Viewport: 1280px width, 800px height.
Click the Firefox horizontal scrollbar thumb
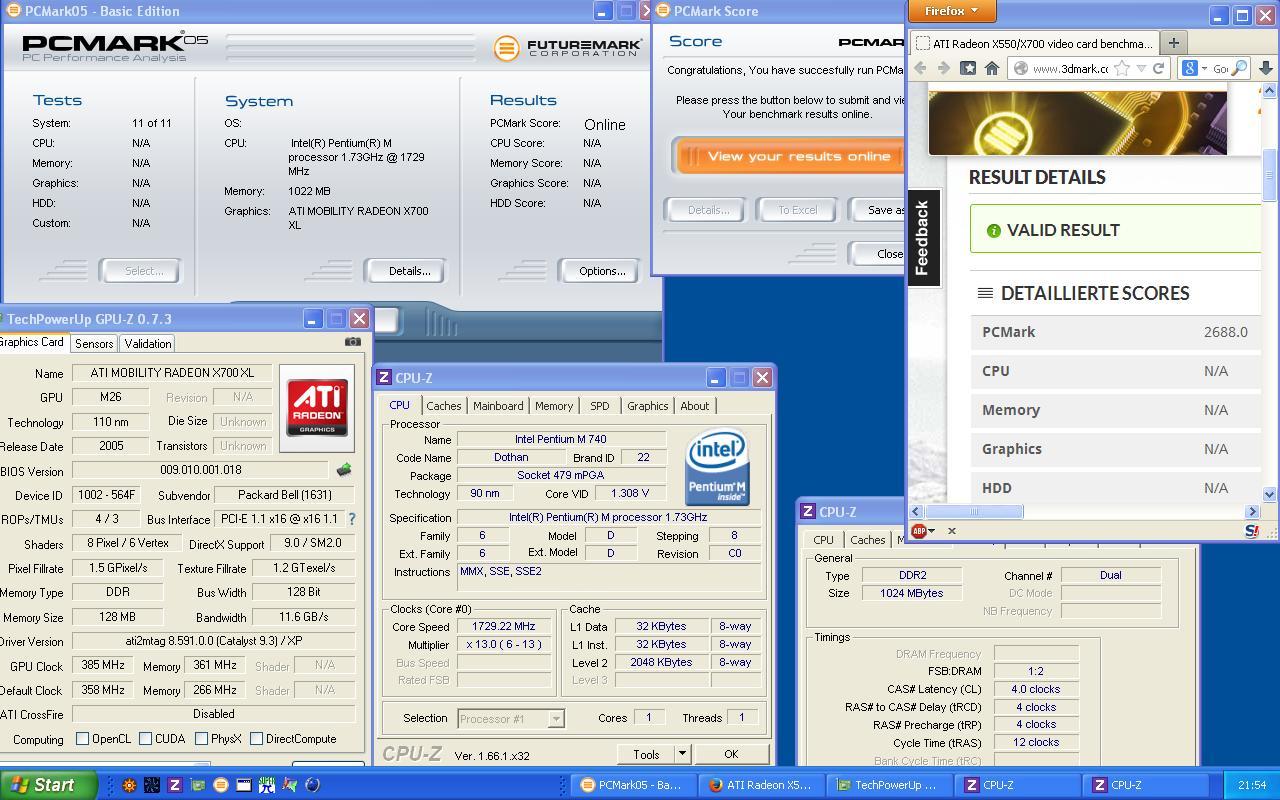pyautogui.click(x=973, y=512)
